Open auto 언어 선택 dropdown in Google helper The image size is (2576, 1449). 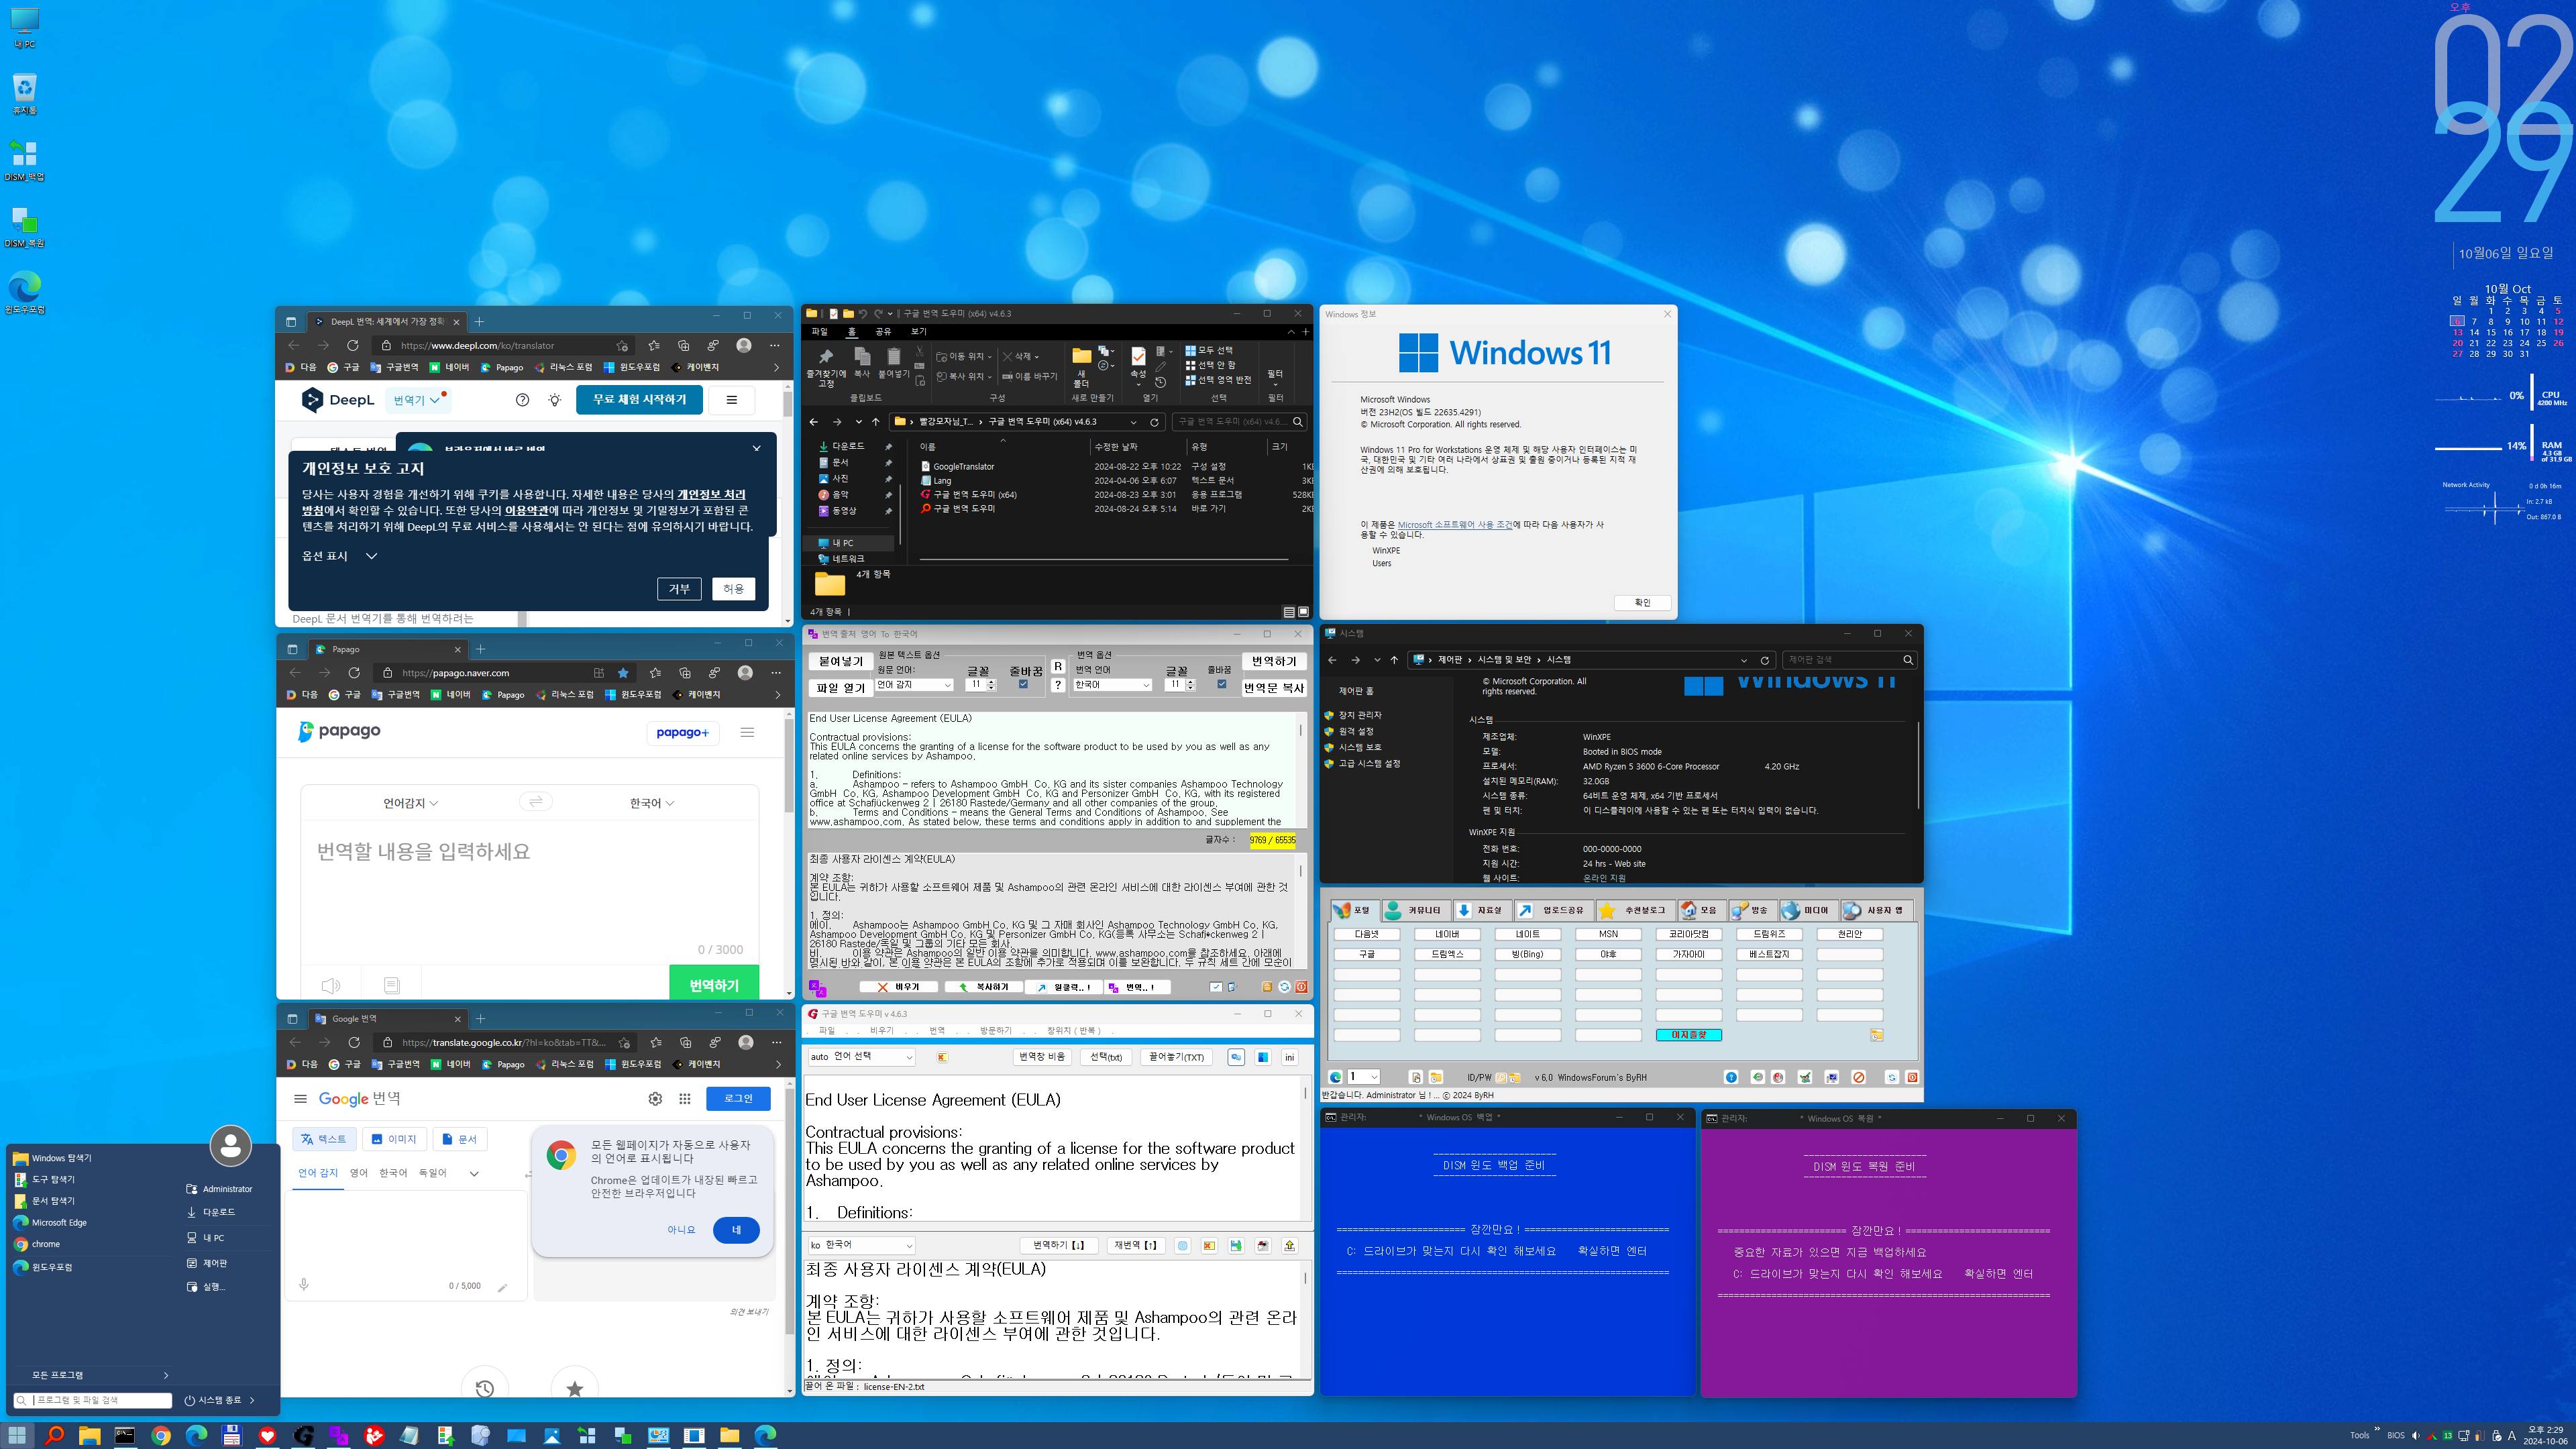[861, 1057]
